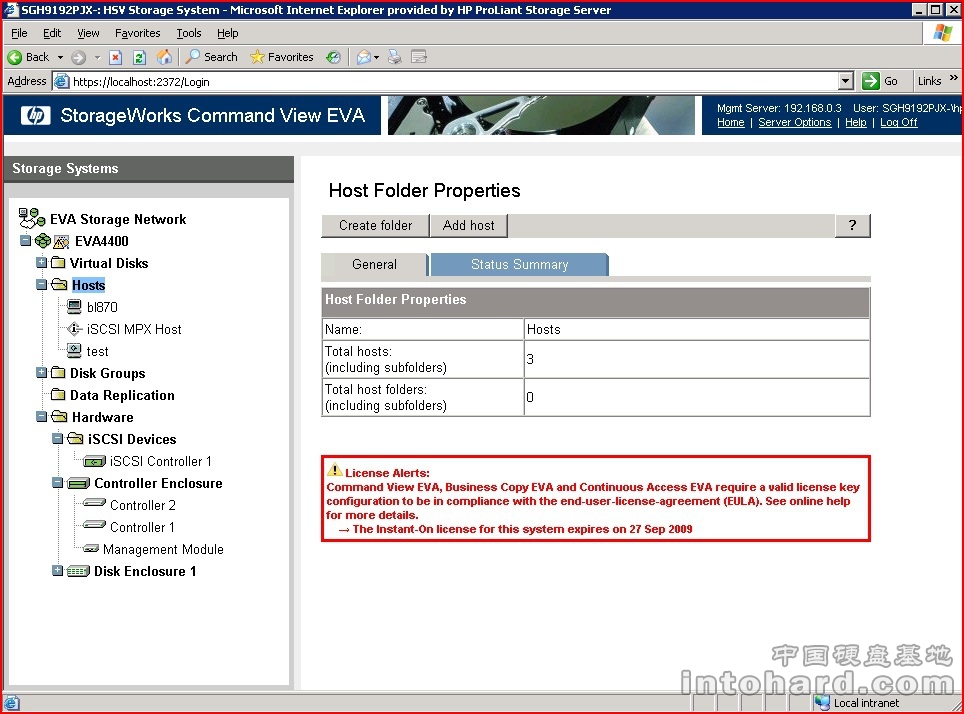Click the test host icon
This screenshot has height=714, width=964.
[x=74, y=351]
